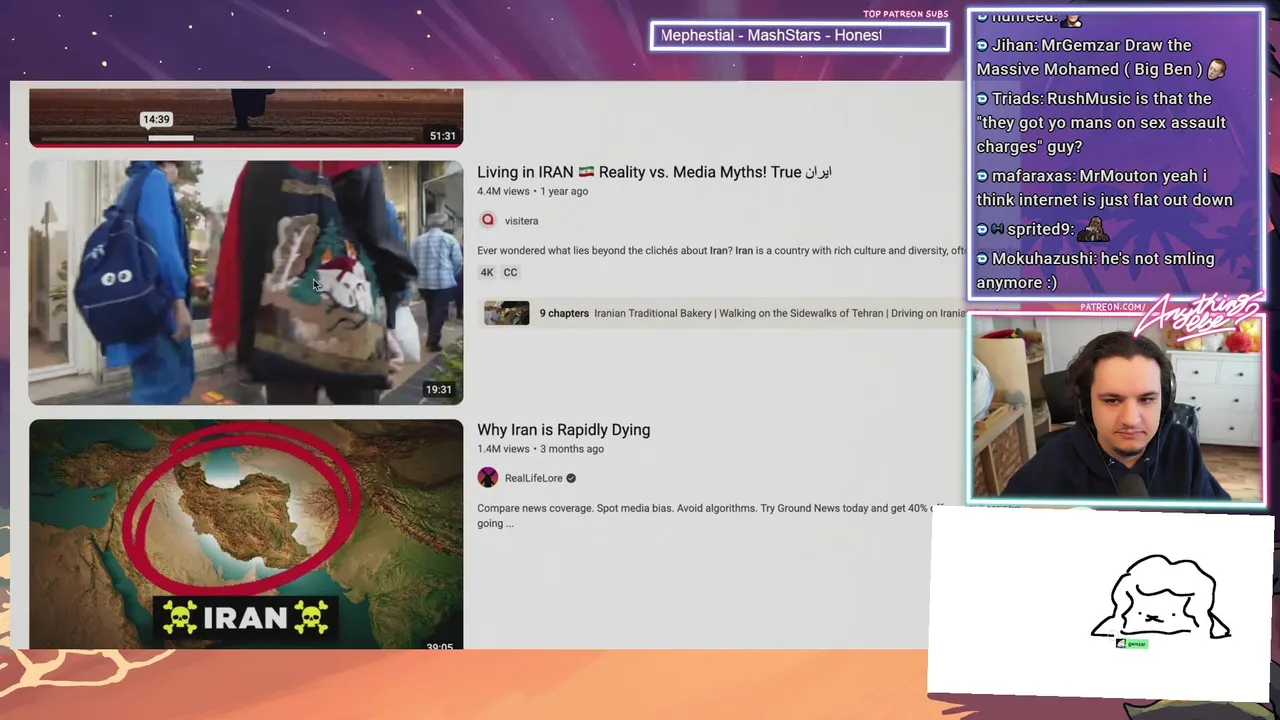
Task: Click the Jihan chat message
Action: [1102, 57]
